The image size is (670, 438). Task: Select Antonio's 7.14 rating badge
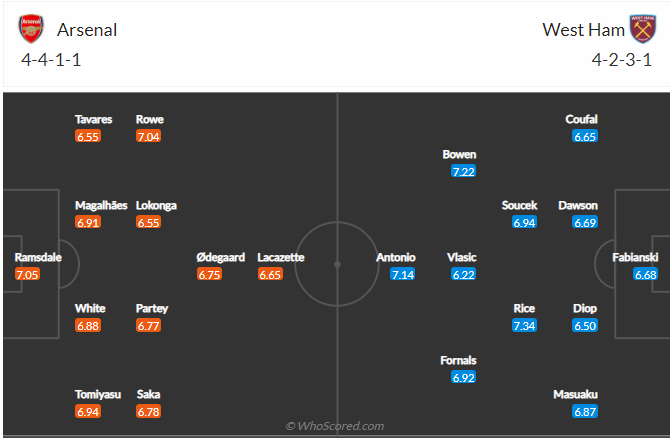click(x=403, y=274)
